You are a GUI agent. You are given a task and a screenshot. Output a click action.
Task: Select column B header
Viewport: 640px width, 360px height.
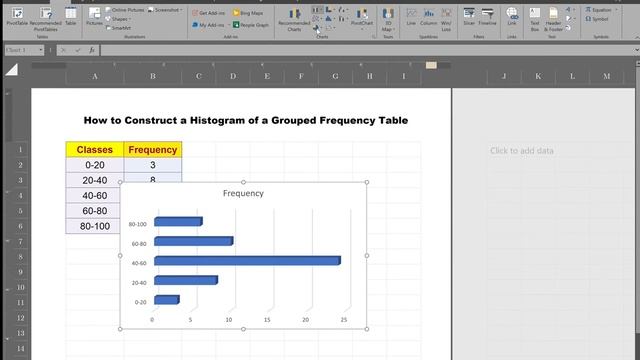click(153, 76)
